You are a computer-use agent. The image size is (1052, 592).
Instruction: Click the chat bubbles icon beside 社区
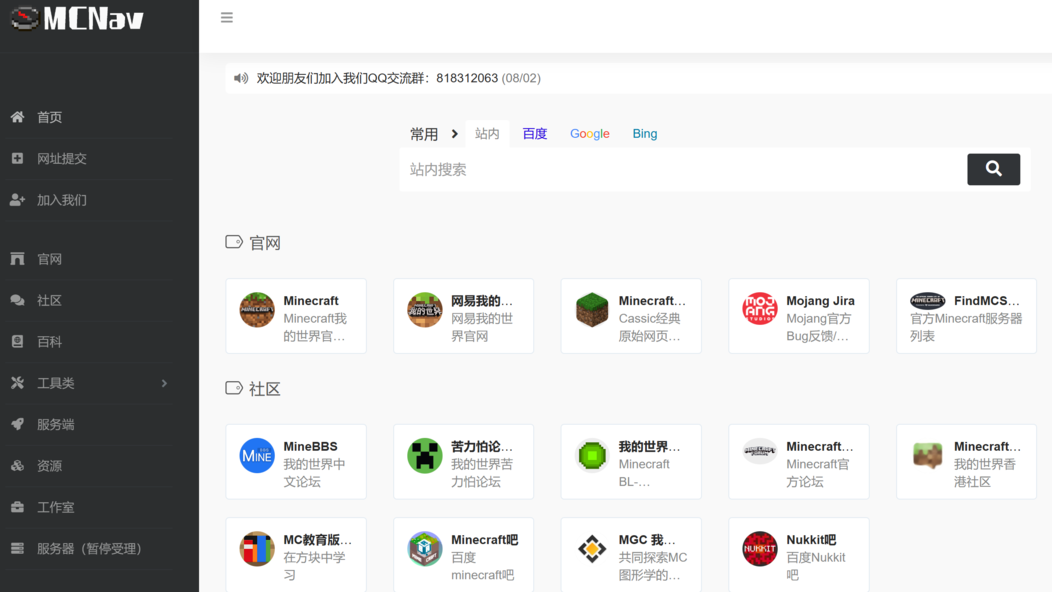(17, 300)
